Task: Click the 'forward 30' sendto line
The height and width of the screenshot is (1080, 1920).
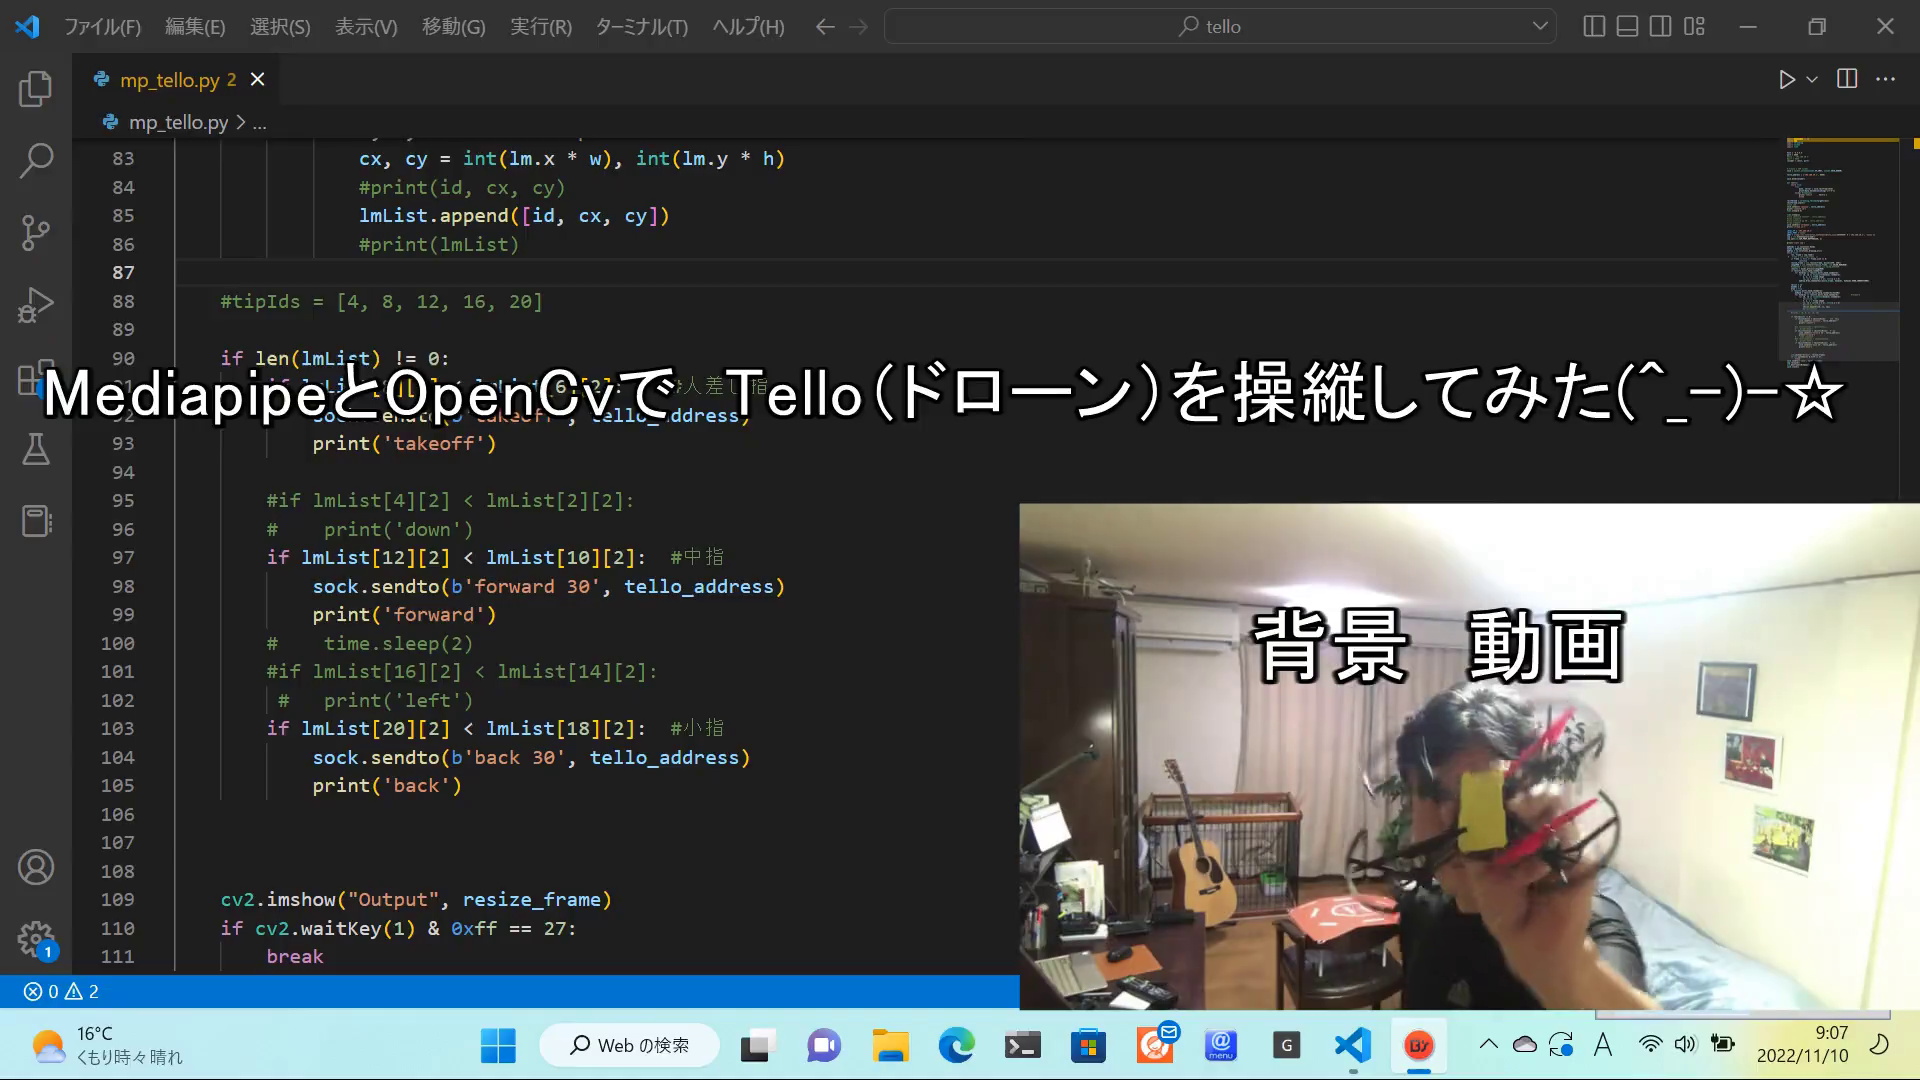Action: [548, 586]
